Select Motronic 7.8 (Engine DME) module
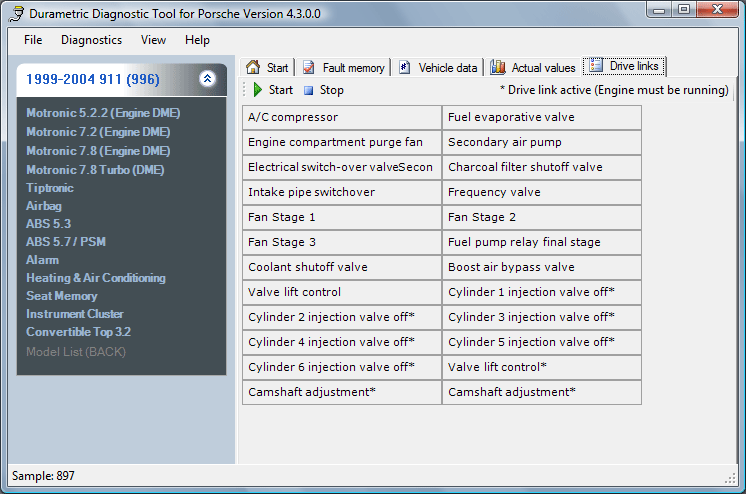The image size is (746, 494). coord(98,151)
